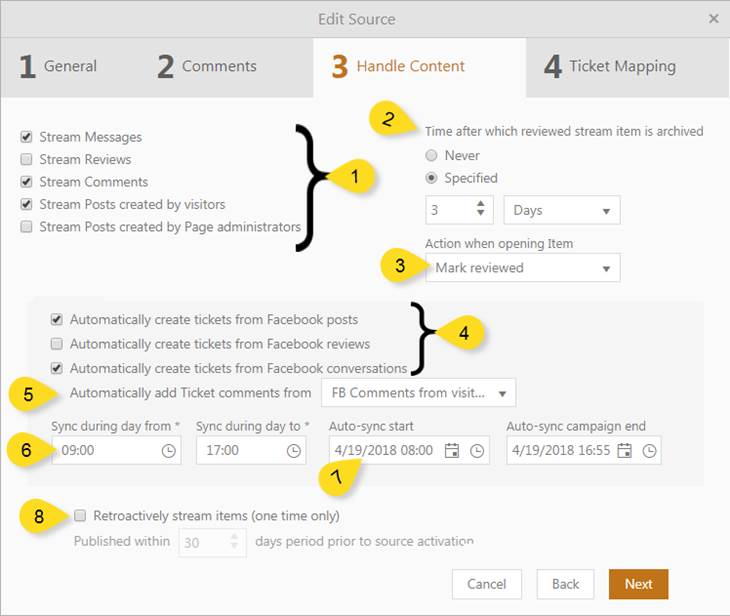Increase the archive time value stepper
This screenshot has height=616, width=730.
(483, 205)
